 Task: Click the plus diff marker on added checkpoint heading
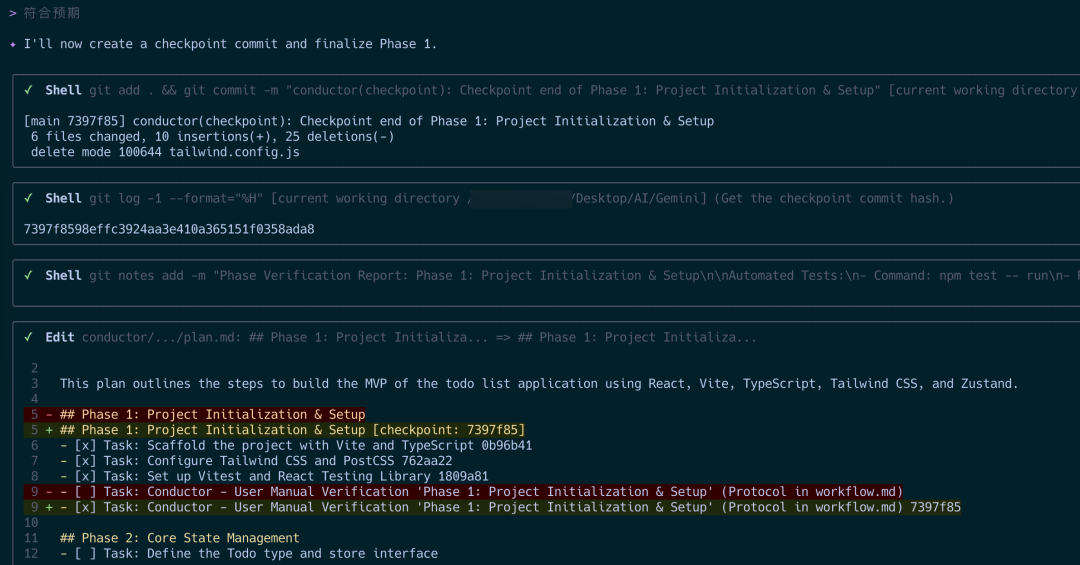[x=49, y=430]
